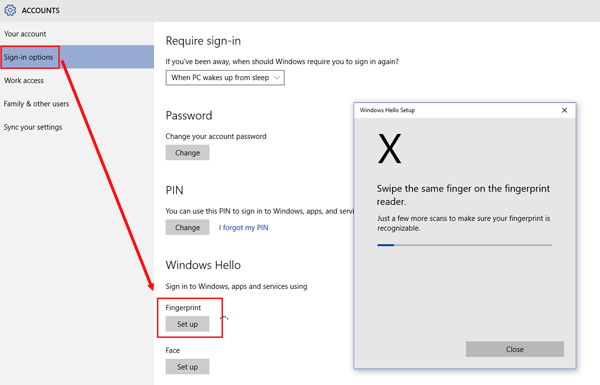Screen dimensions: 600x385
Task: Click Close button in Windows Hello Setup
Action: 515,349
